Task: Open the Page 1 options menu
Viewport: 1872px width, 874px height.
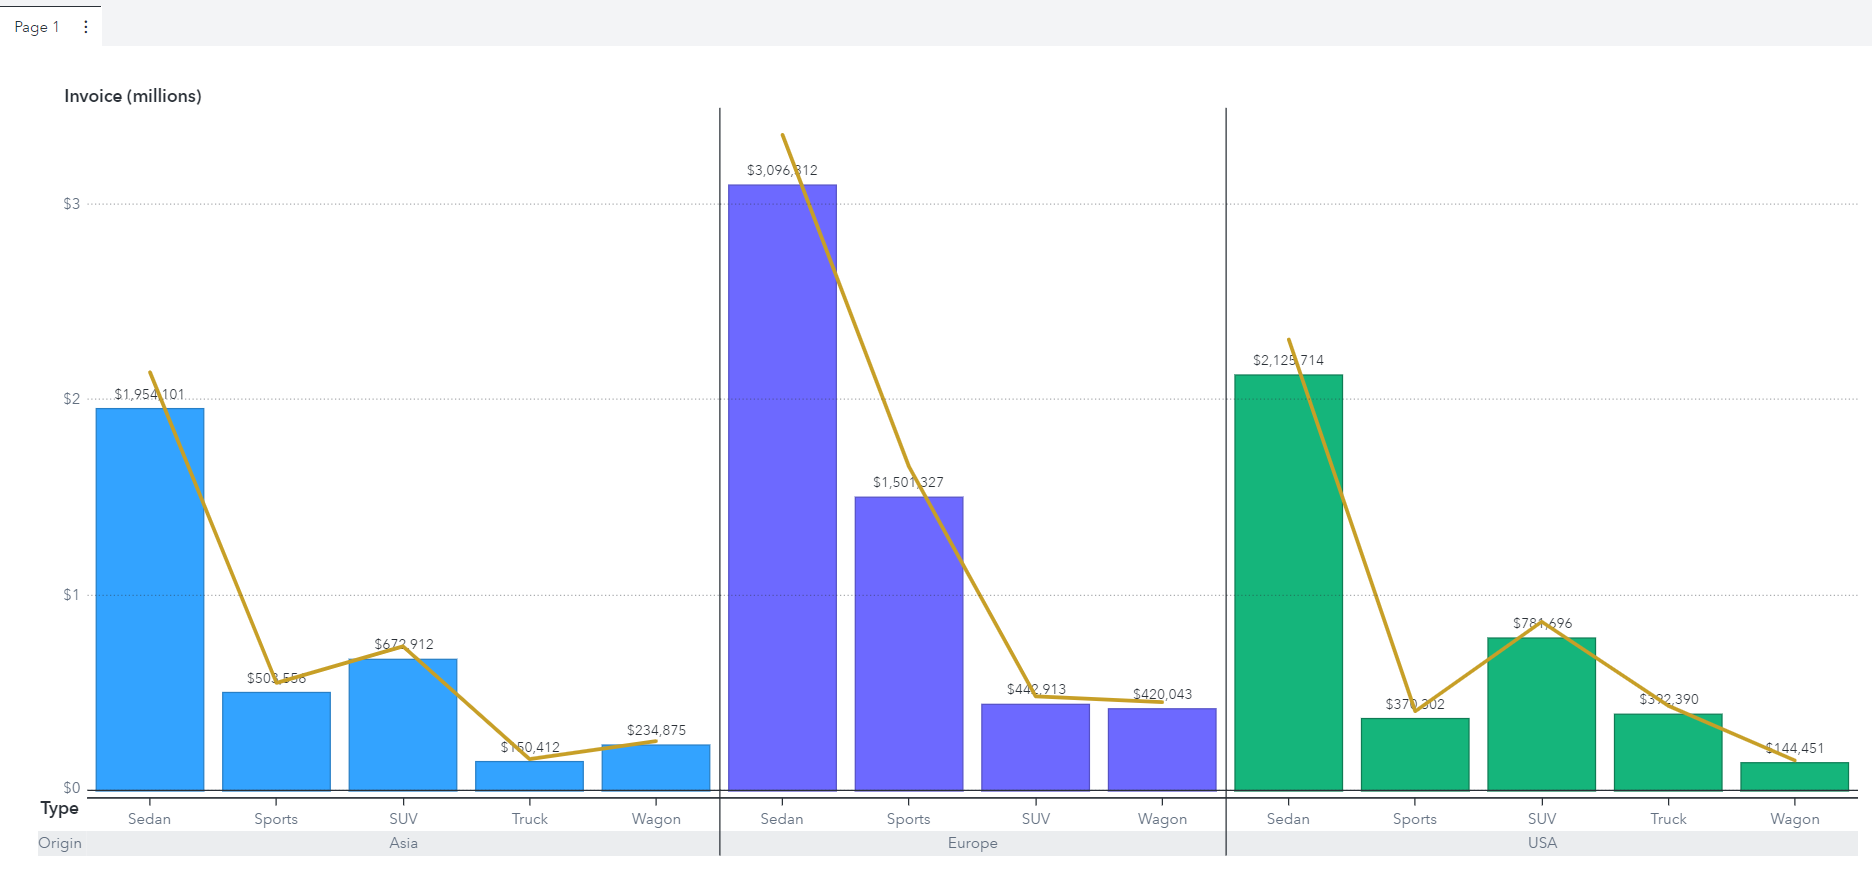Action: 86,27
